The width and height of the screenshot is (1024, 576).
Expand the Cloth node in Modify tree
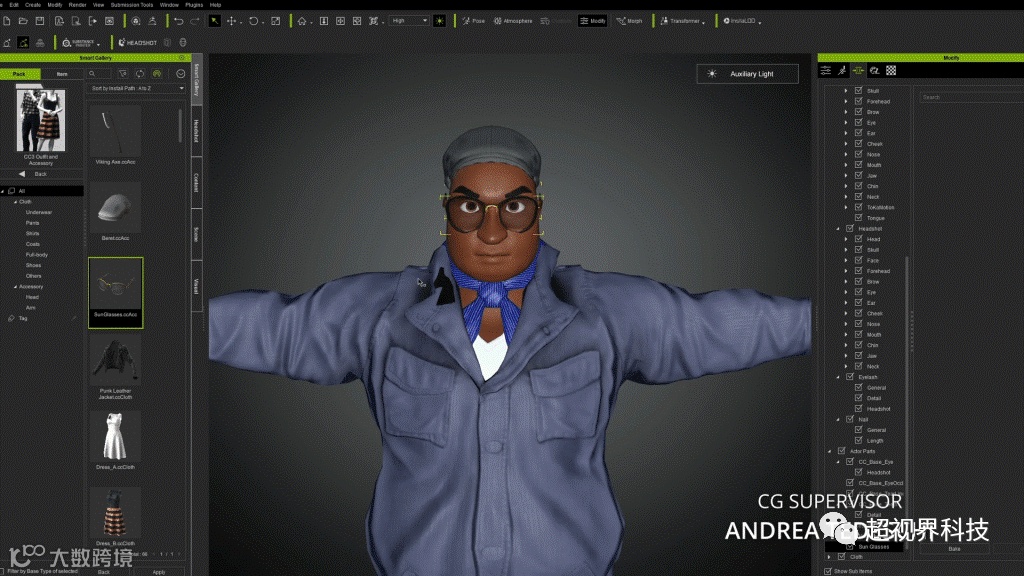[829, 557]
